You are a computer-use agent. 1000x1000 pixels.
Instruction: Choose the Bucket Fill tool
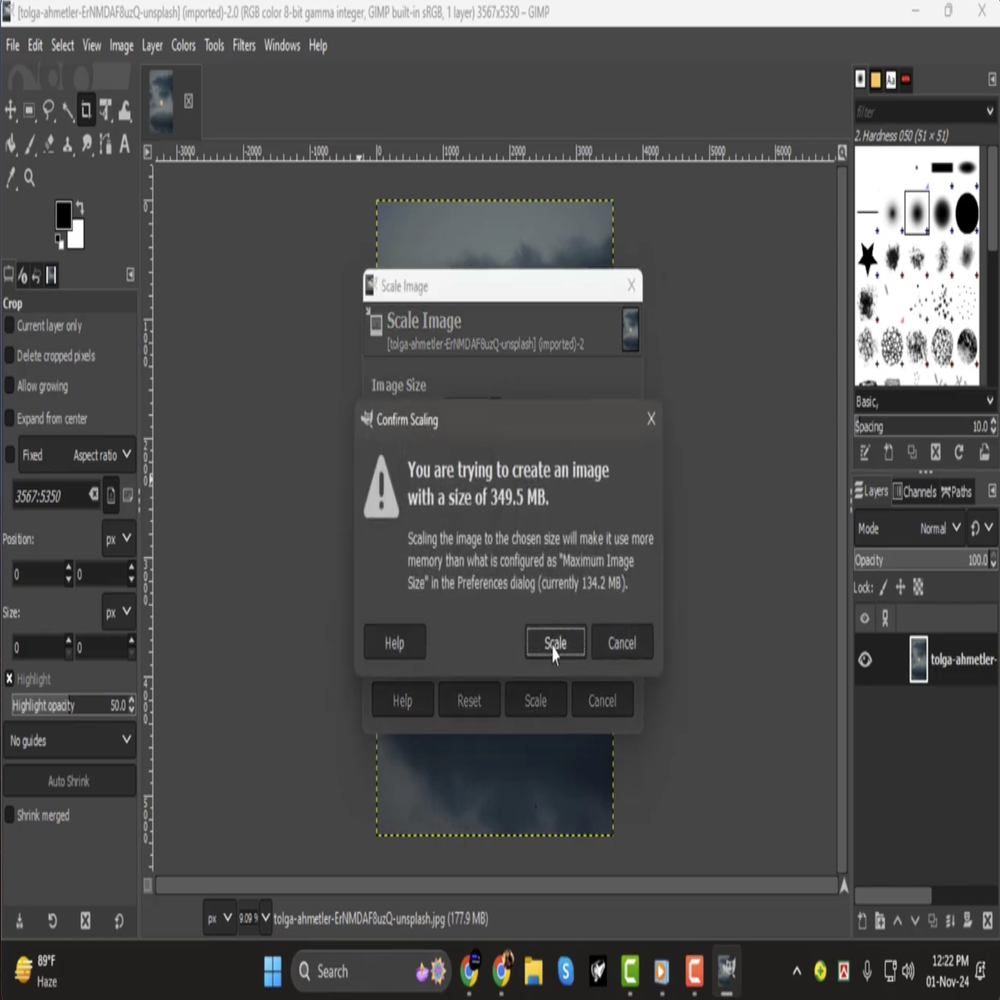[x=11, y=144]
